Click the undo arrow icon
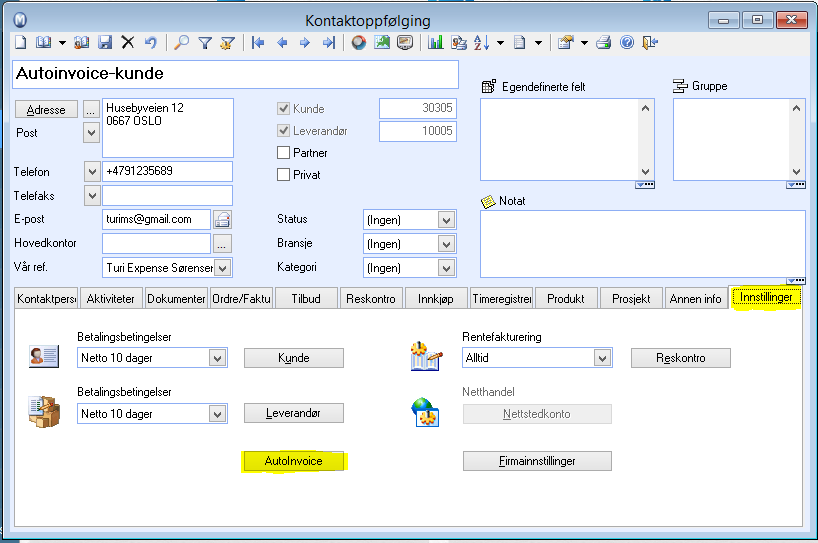 click(150, 42)
